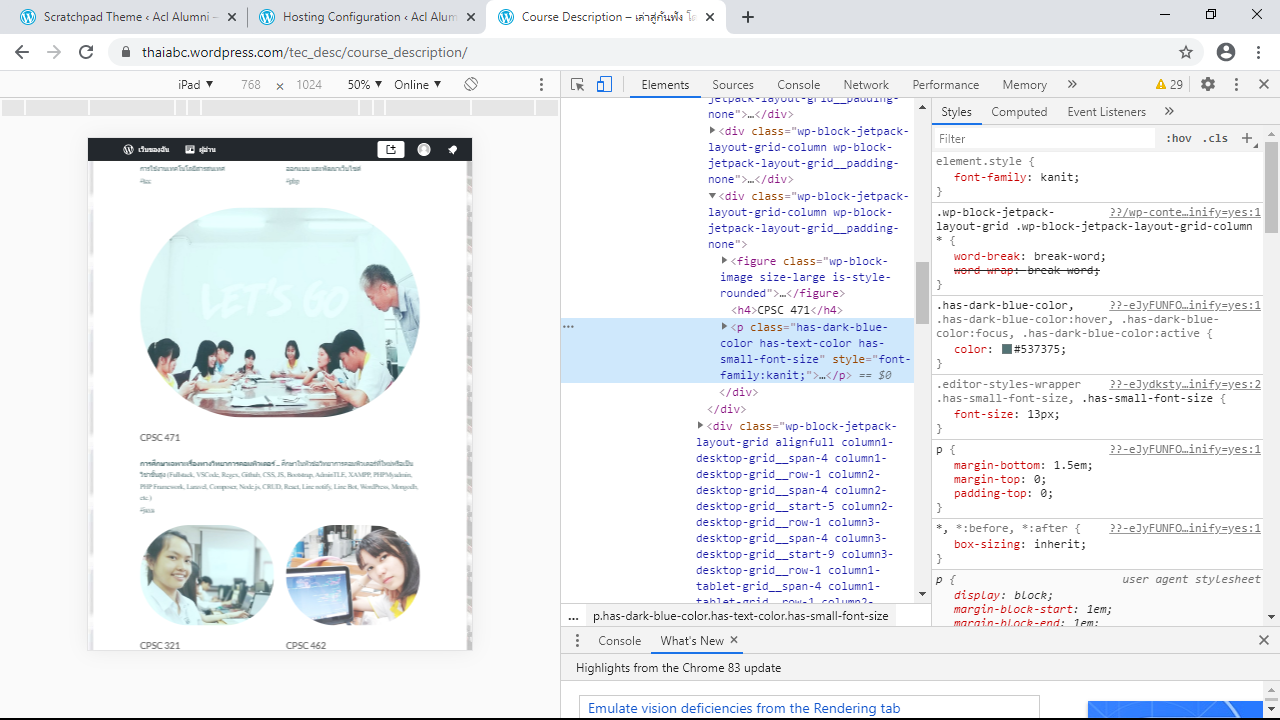Click the new style rule plus icon
1280x720 pixels.
coord(1247,139)
